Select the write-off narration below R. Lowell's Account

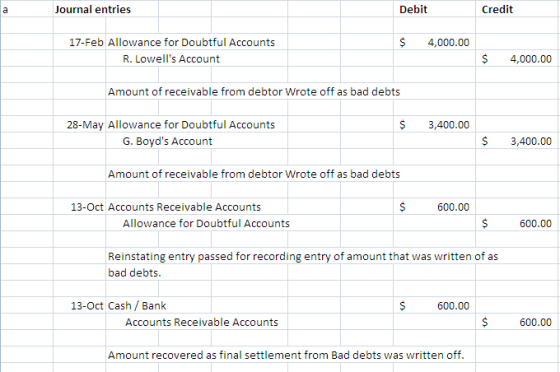click(x=254, y=92)
